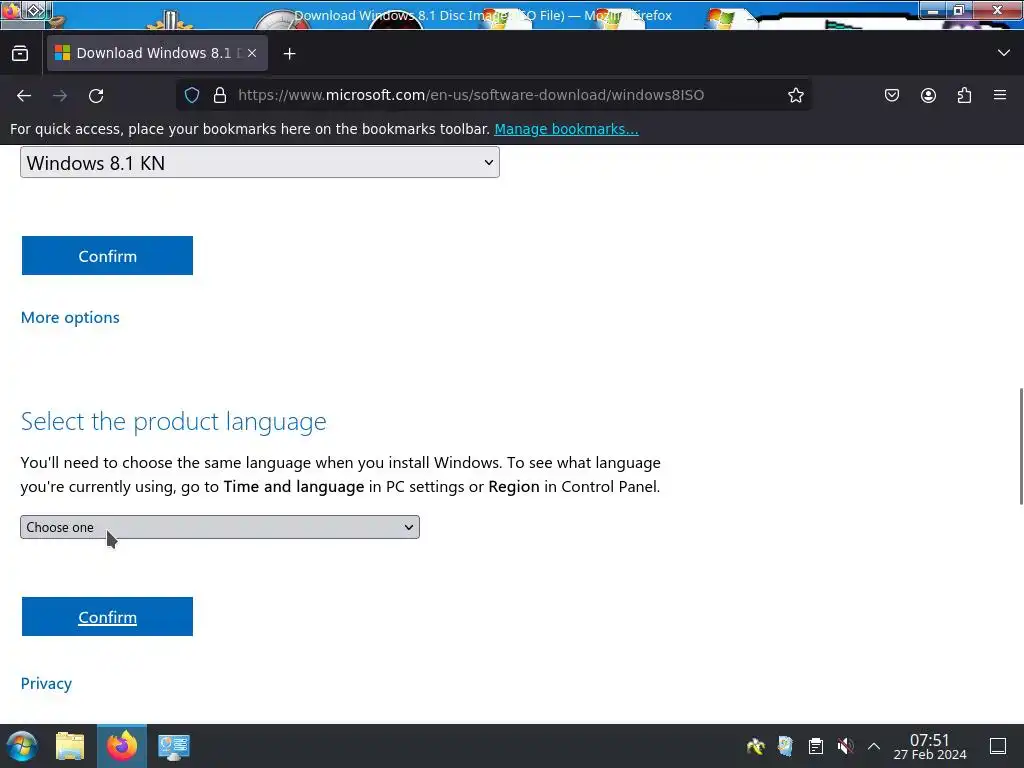Click the clipboard tray icon

tap(816, 746)
